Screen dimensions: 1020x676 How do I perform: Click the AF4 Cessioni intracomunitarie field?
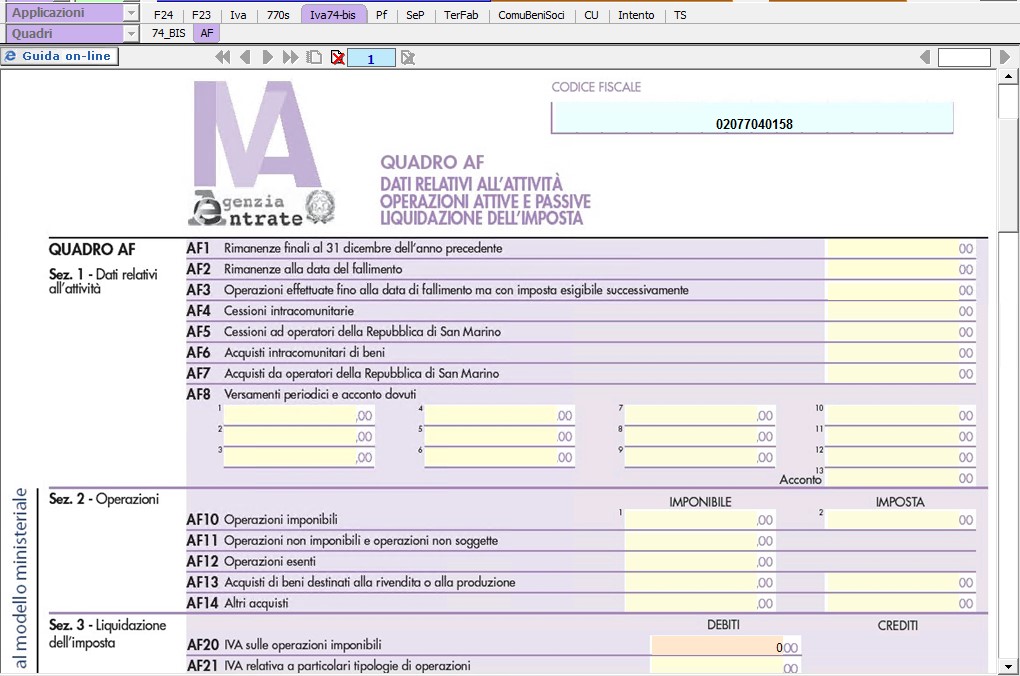pos(900,311)
